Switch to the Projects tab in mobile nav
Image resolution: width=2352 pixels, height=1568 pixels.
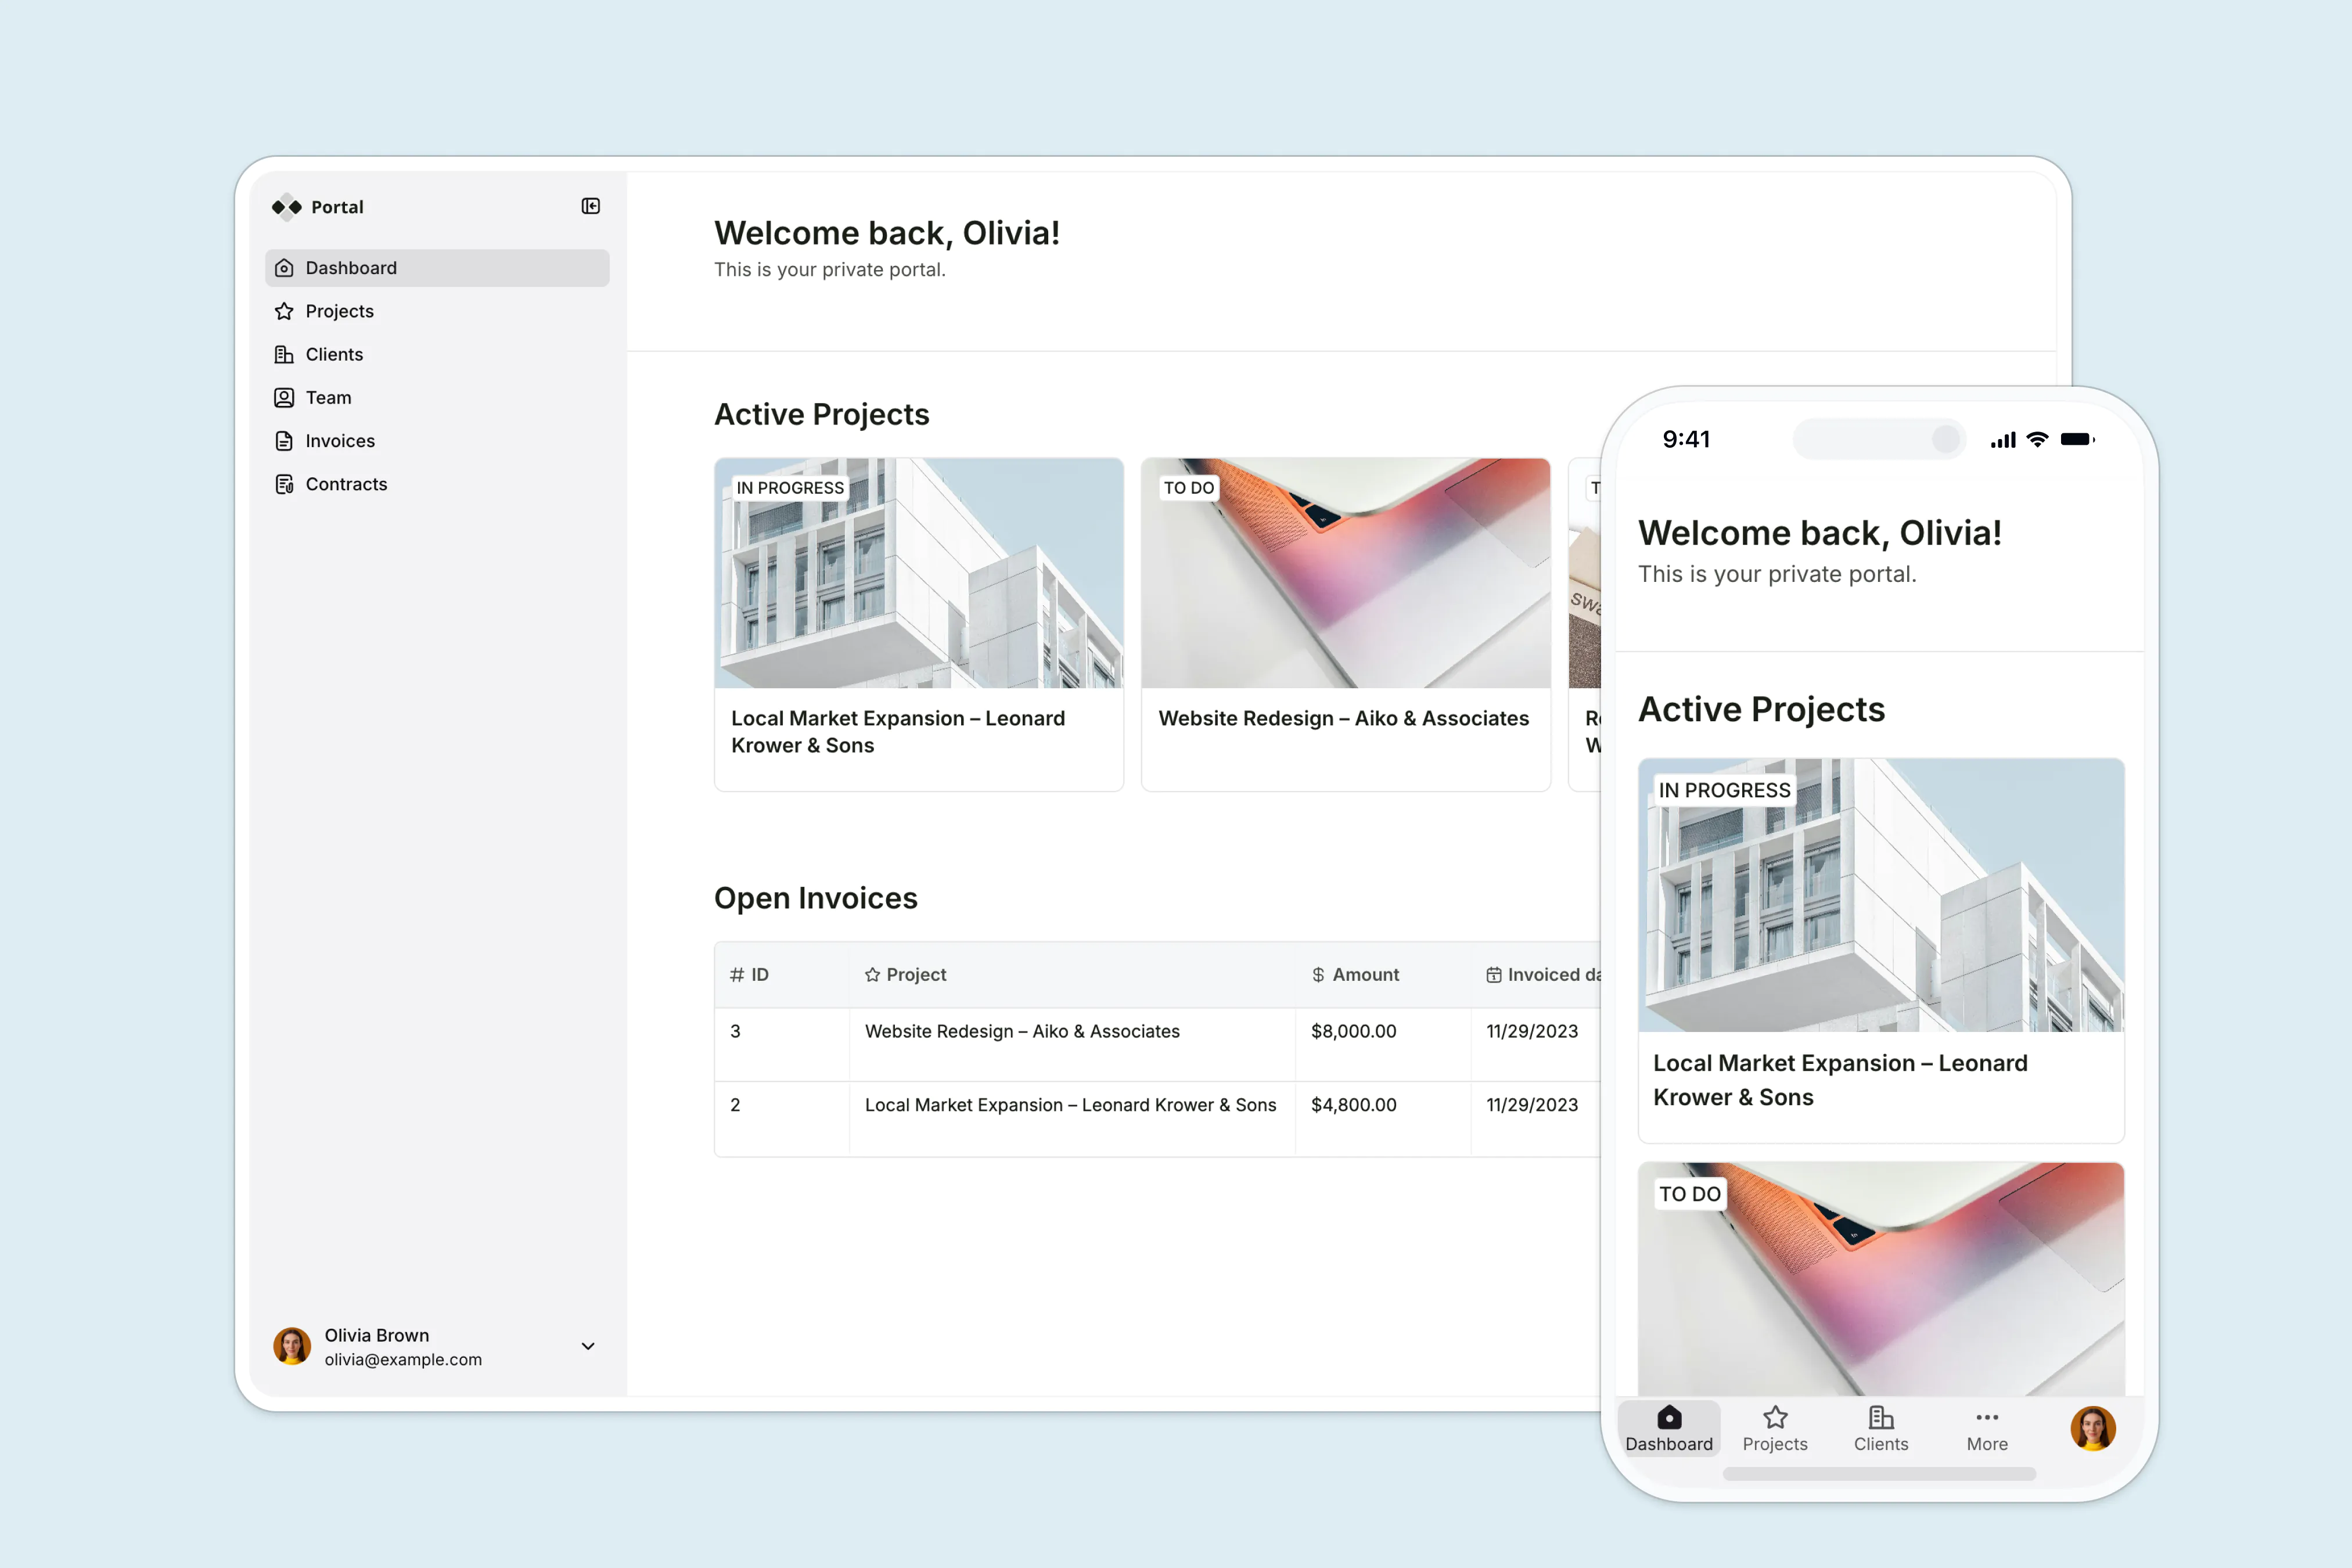click(x=1775, y=1429)
